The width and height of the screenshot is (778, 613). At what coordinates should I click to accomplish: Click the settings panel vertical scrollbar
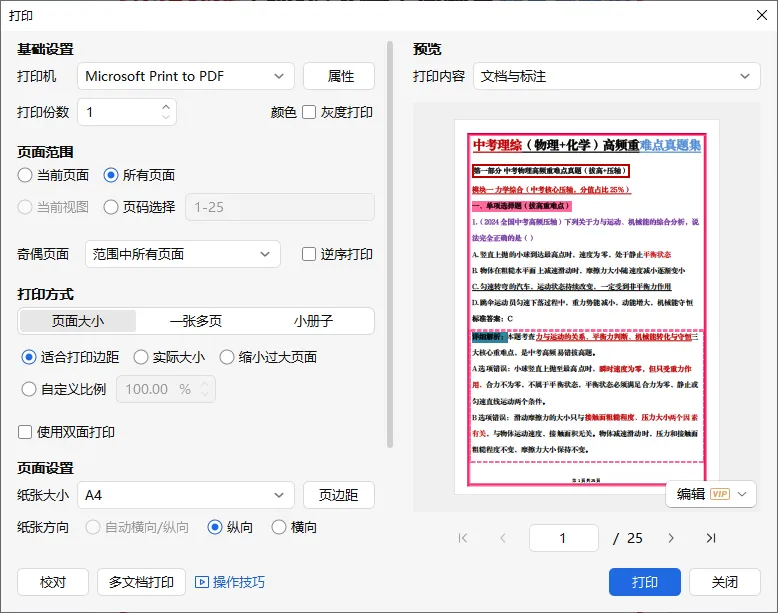tap(389, 245)
